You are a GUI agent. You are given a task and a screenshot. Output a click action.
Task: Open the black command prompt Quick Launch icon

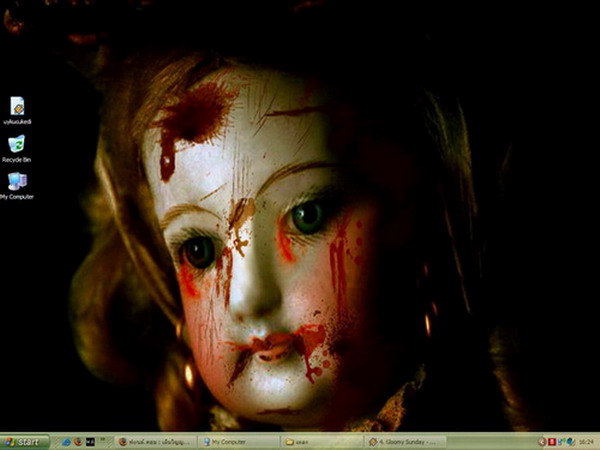point(90,442)
